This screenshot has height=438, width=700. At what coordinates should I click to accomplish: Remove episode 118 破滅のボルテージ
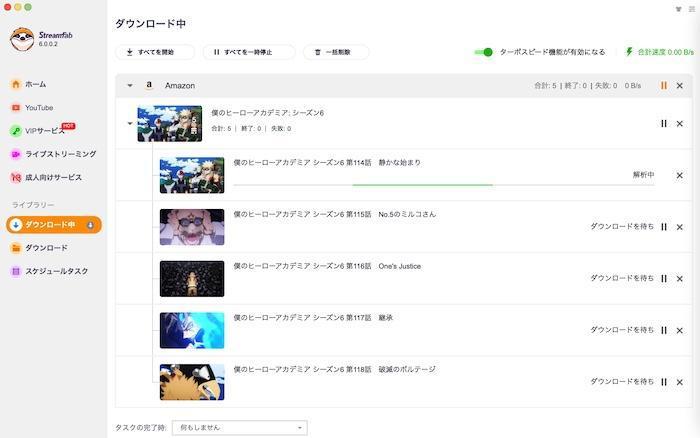[x=679, y=382]
